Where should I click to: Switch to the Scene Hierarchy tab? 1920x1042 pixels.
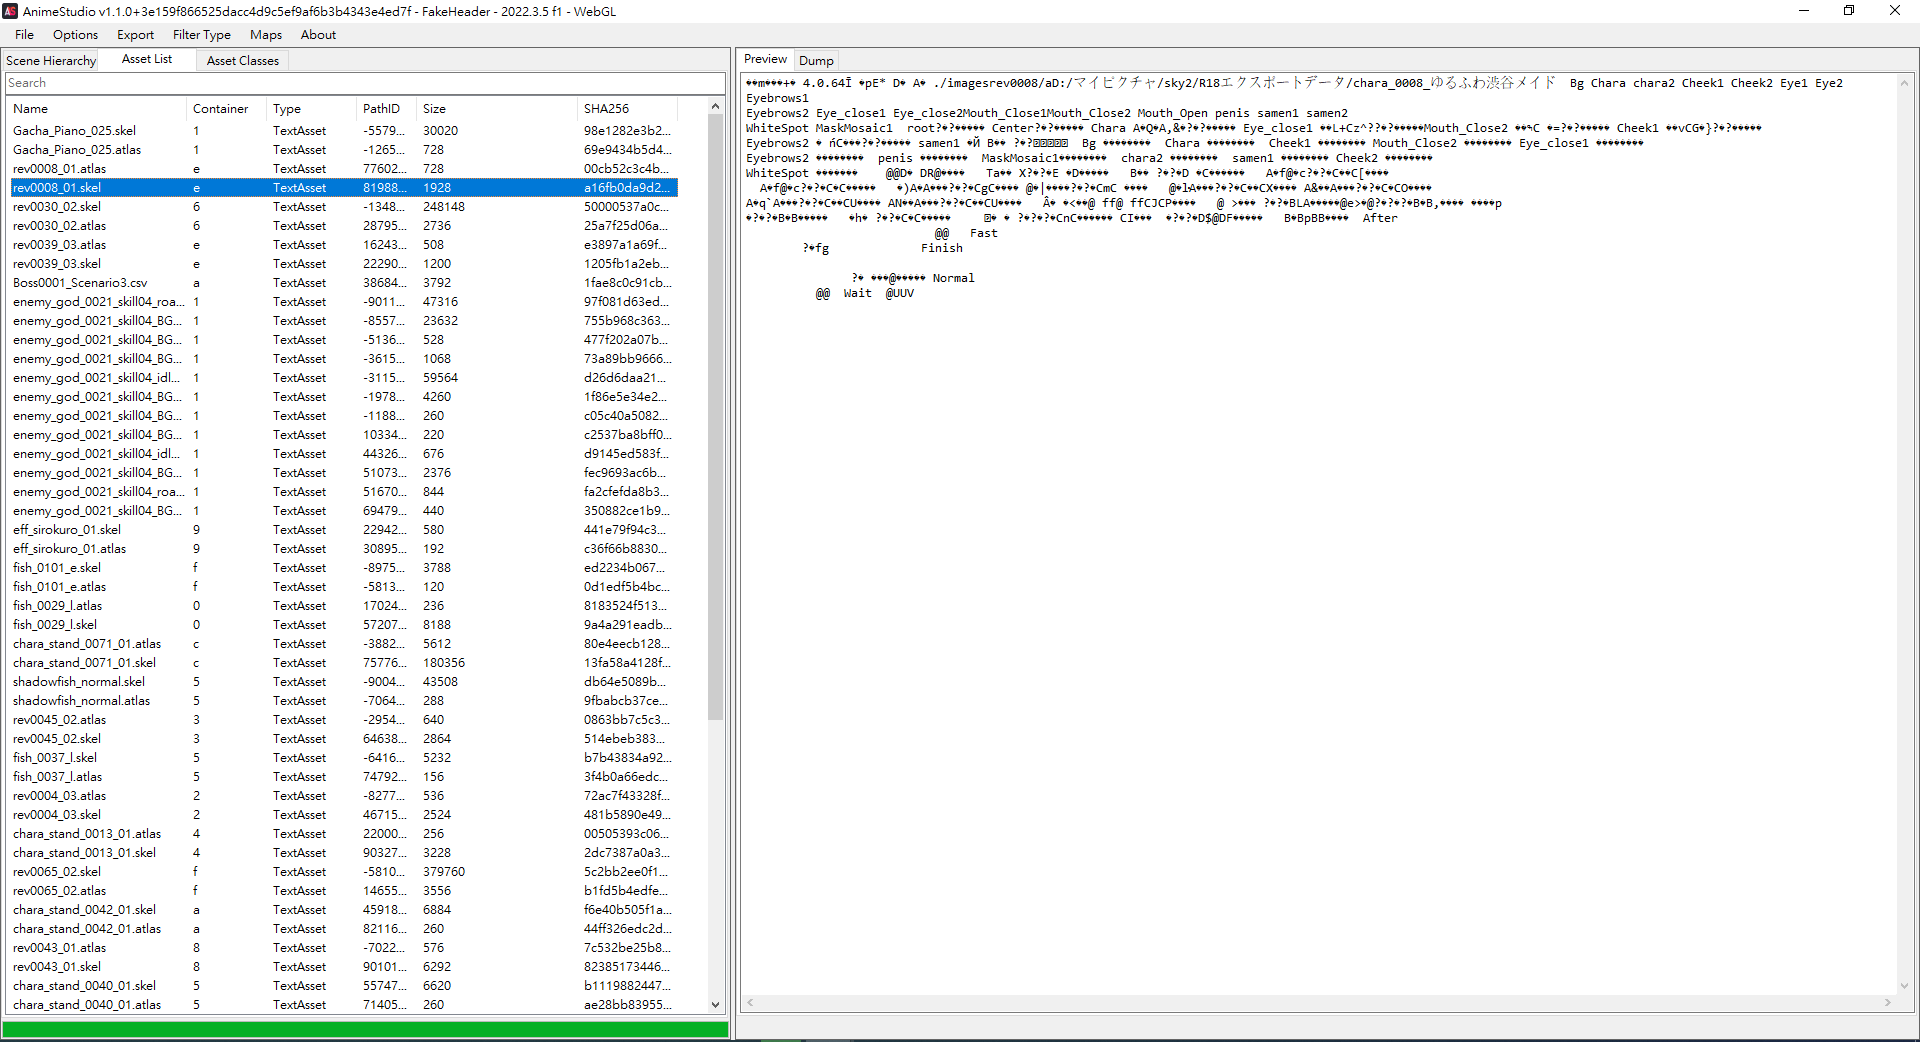[51, 61]
